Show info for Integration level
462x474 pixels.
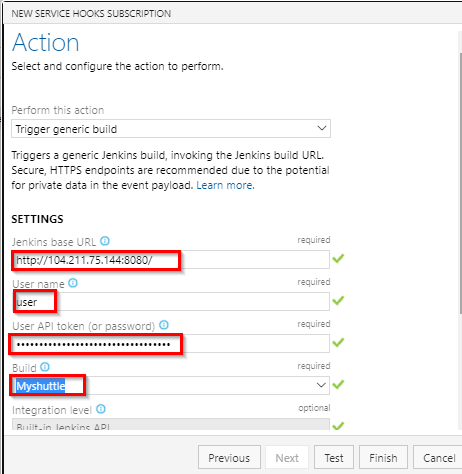coord(101,409)
